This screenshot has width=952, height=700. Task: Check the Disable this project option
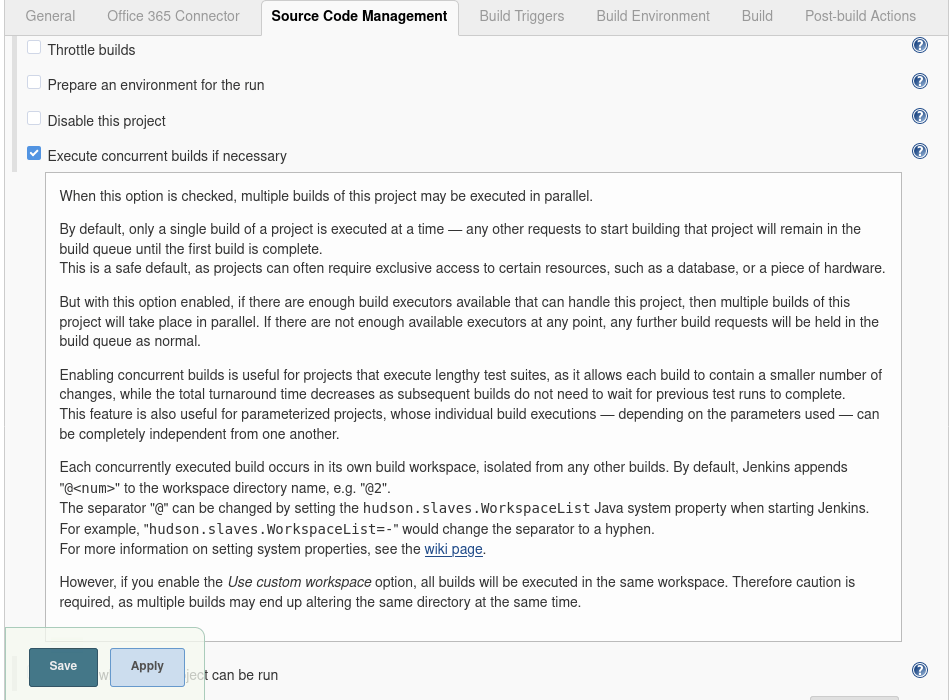point(33,116)
